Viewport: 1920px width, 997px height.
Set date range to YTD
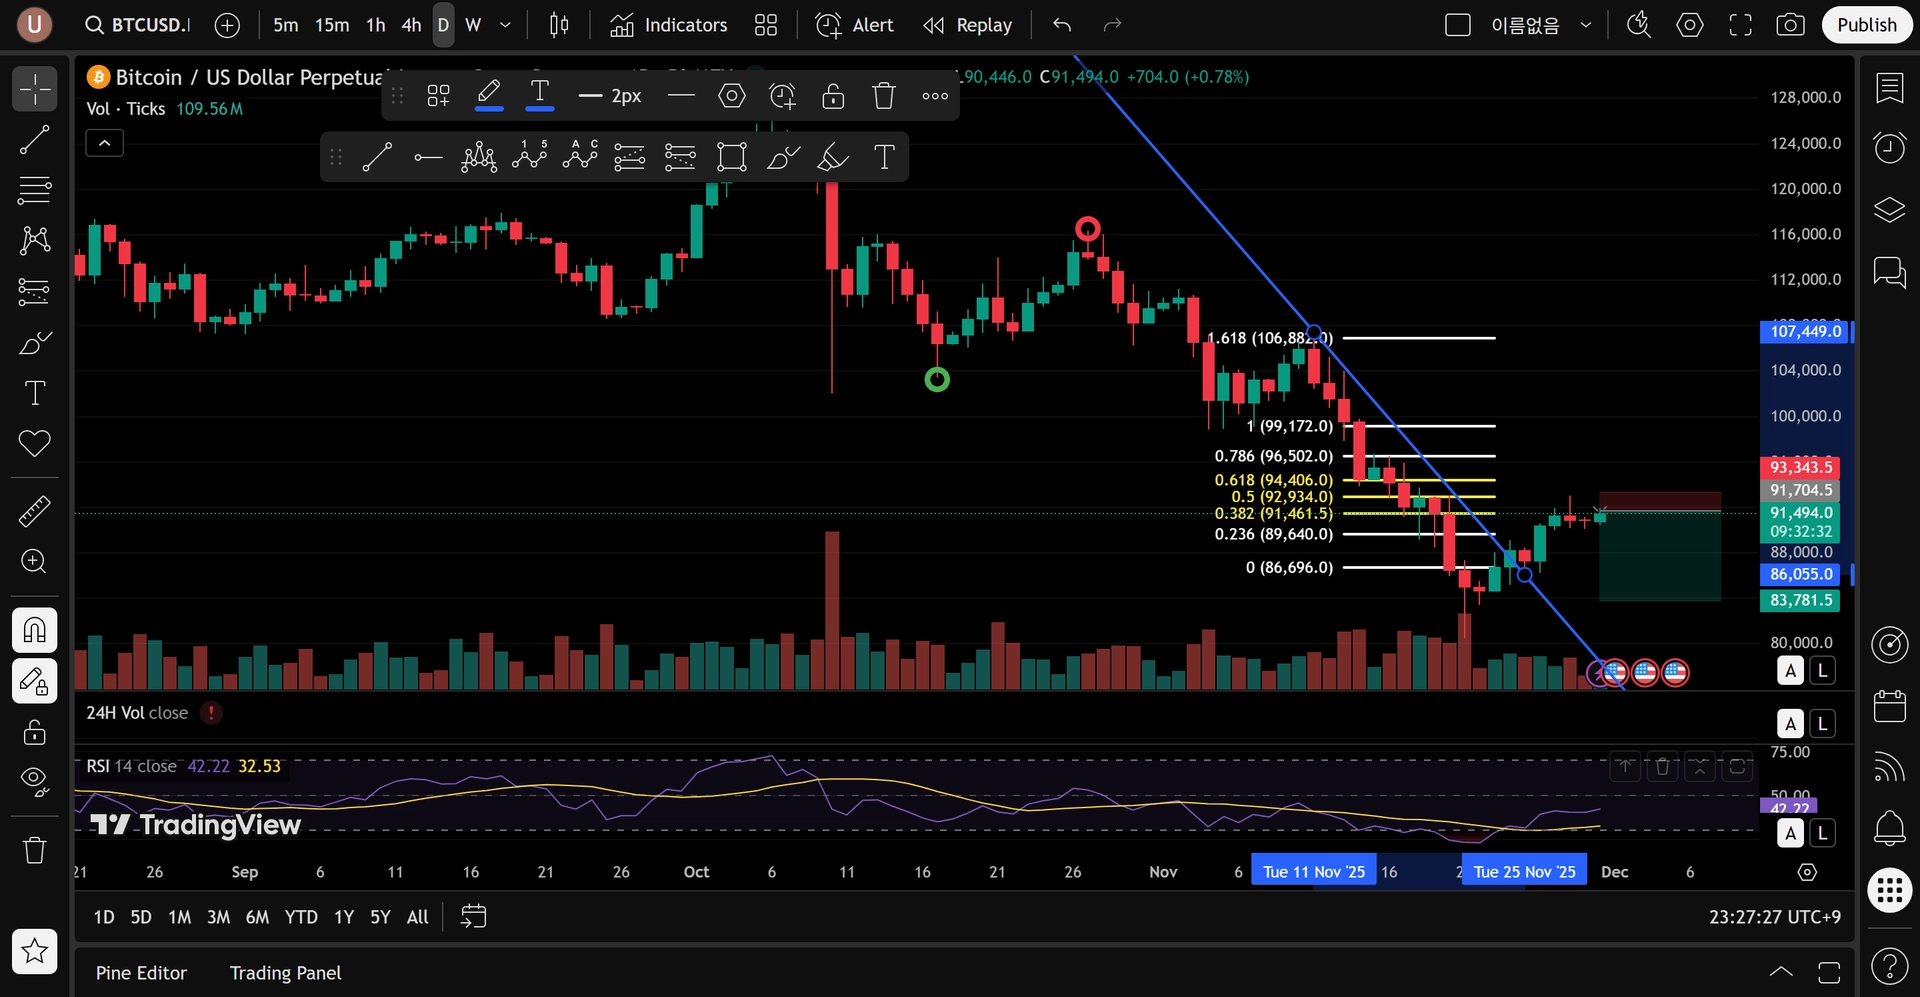point(301,917)
